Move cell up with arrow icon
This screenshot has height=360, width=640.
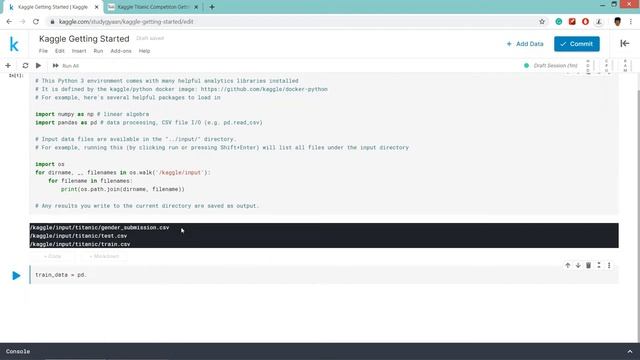[568, 265]
